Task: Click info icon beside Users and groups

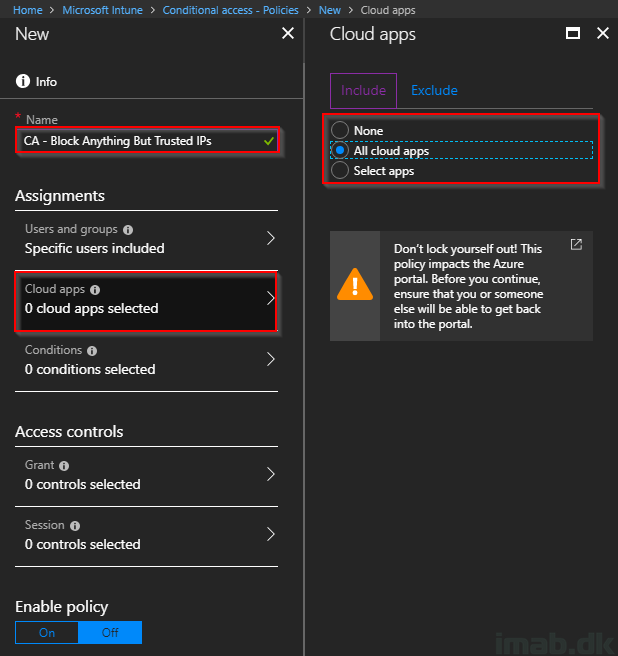Action: (x=128, y=230)
